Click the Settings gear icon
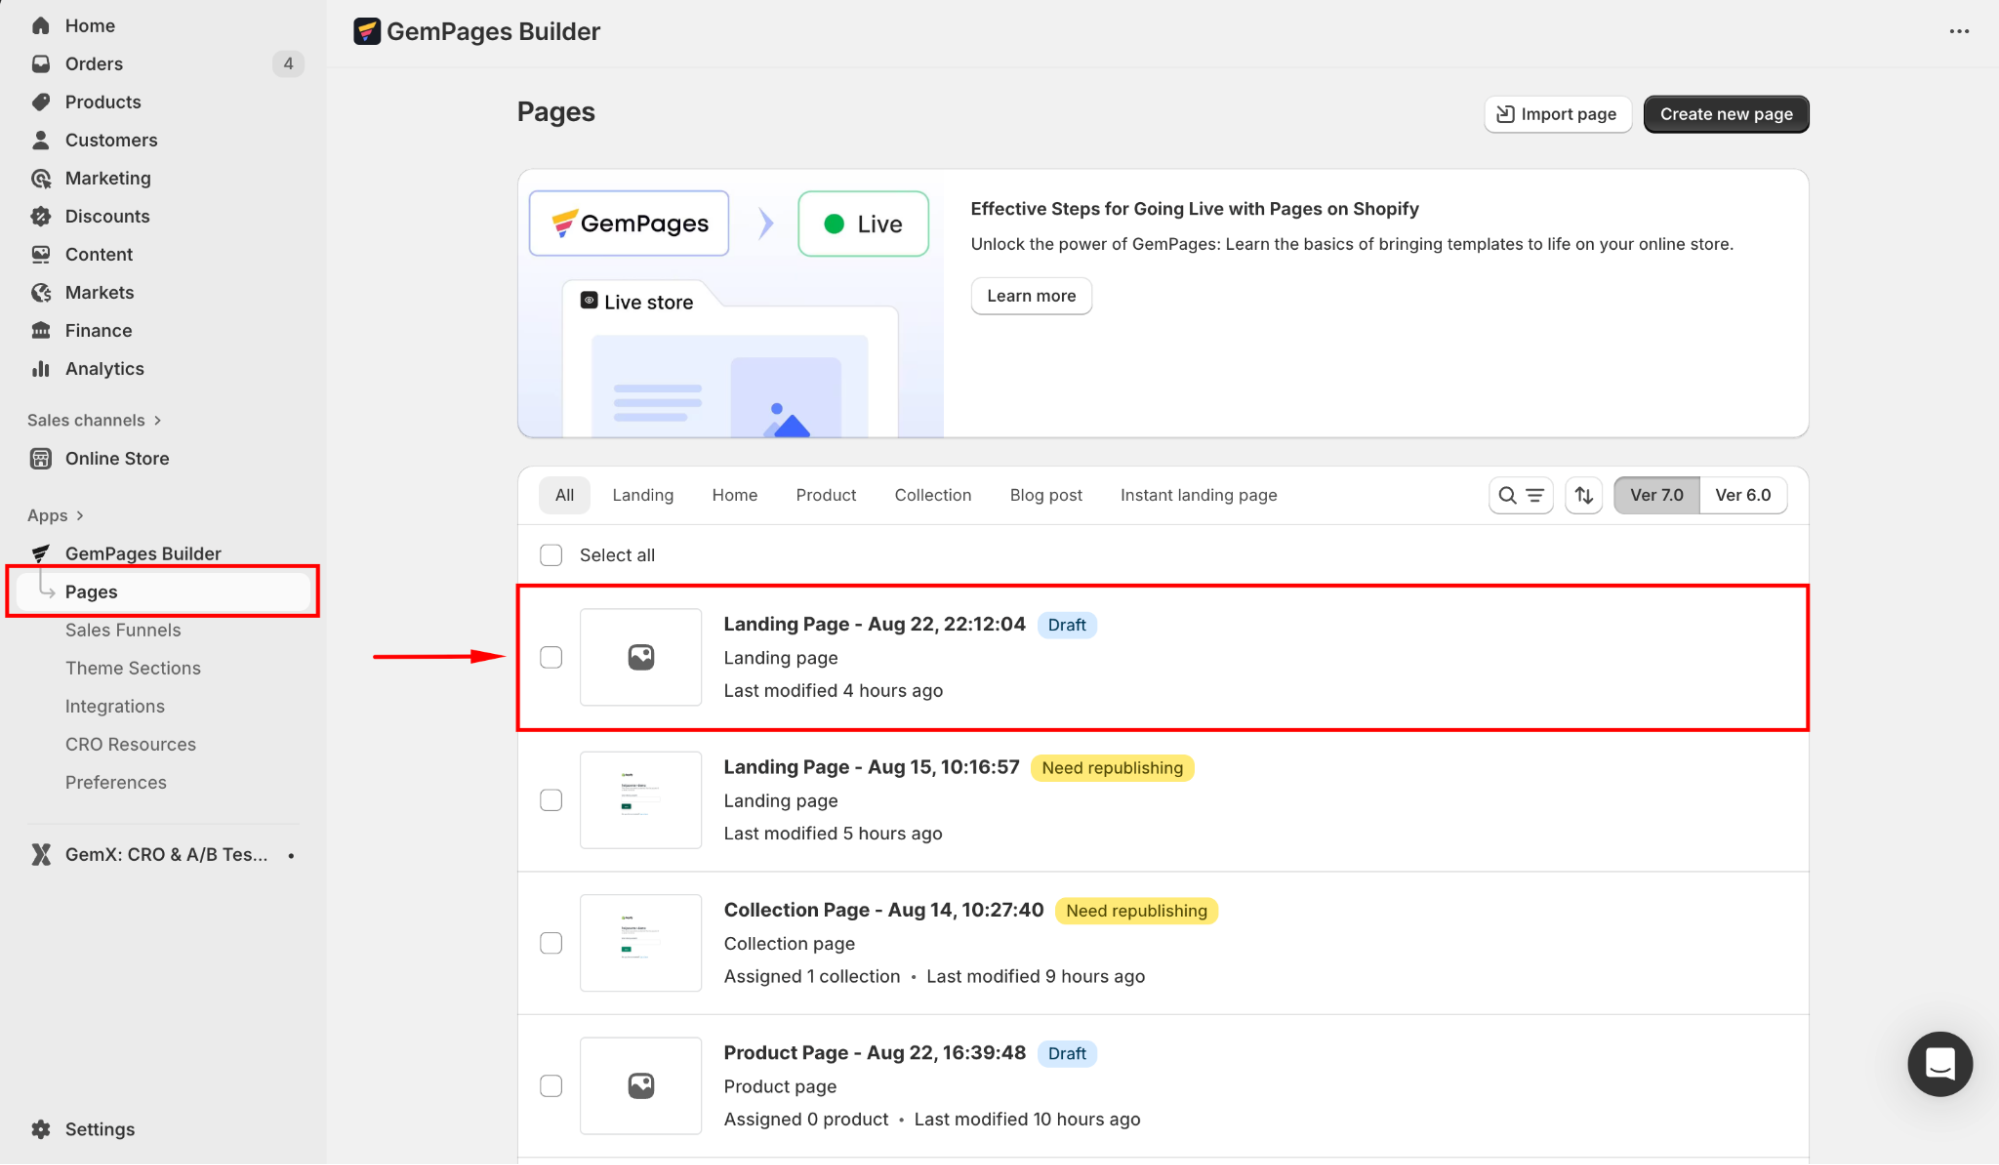The width and height of the screenshot is (1999, 1165). point(41,1129)
